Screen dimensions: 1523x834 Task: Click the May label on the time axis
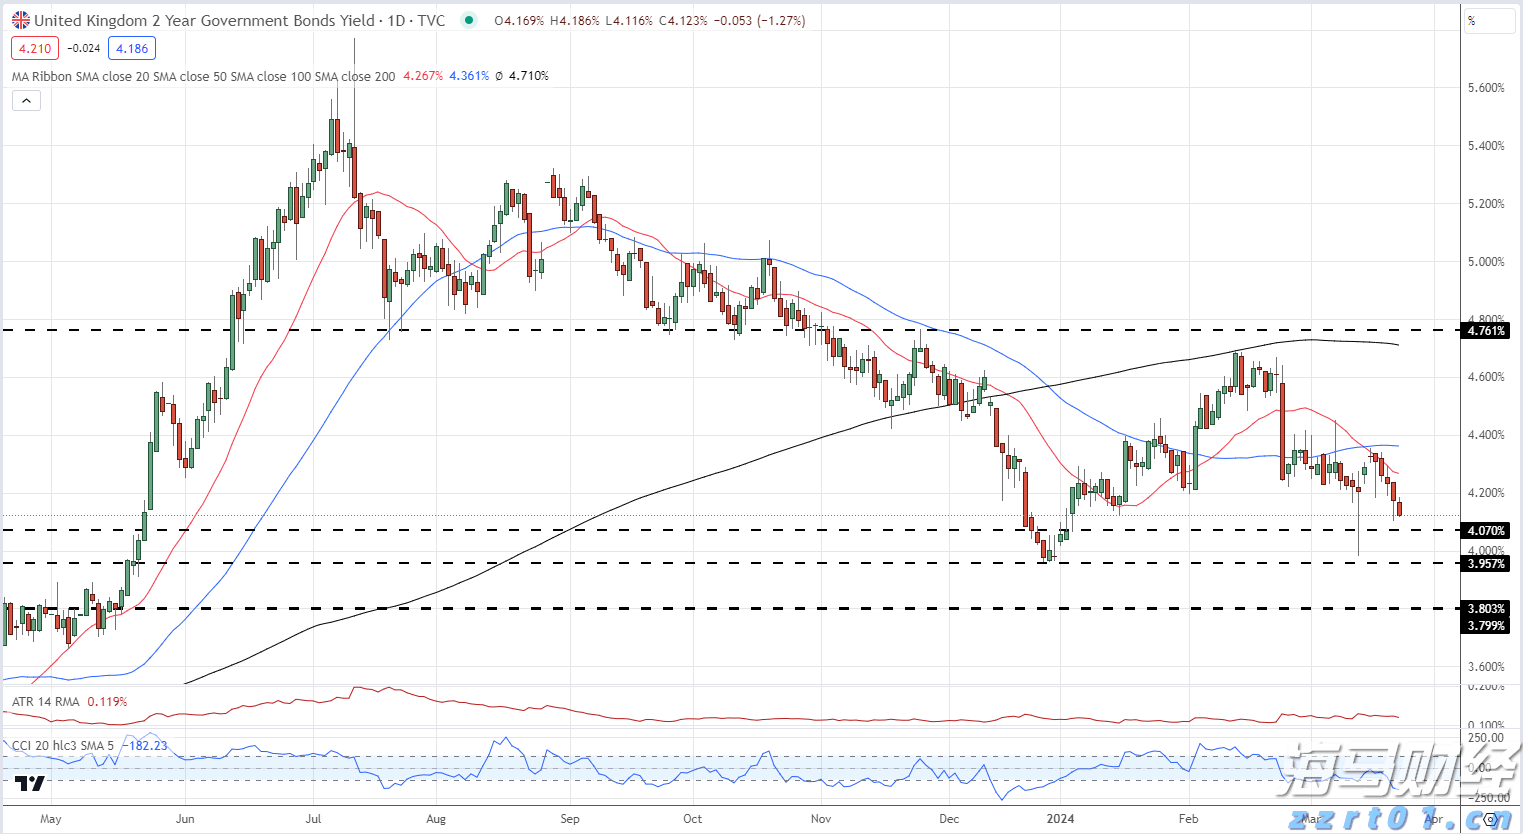[x=51, y=819]
